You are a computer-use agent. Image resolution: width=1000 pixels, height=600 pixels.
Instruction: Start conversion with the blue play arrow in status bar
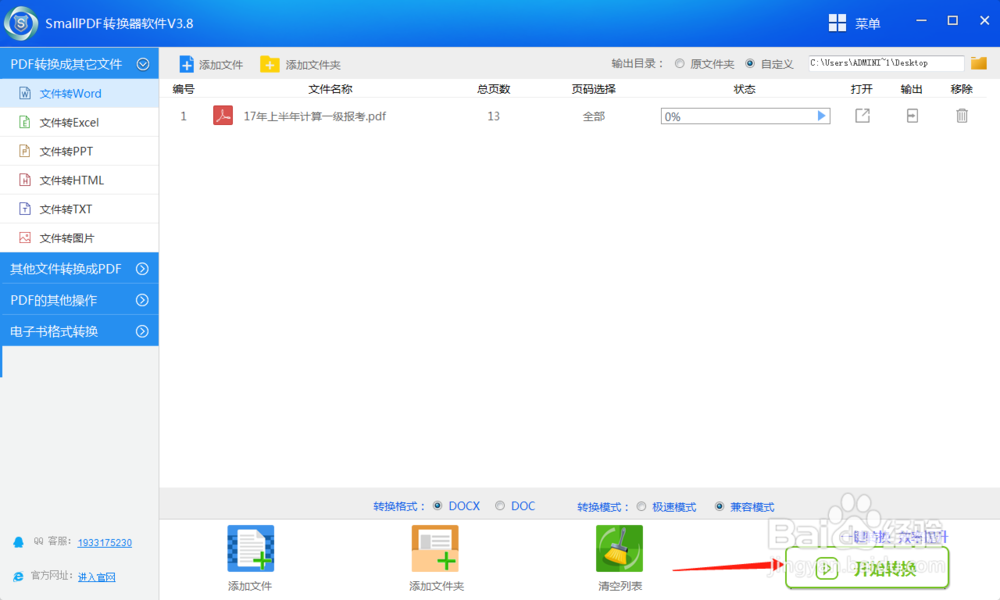pyautogui.click(x=821, y=116)
